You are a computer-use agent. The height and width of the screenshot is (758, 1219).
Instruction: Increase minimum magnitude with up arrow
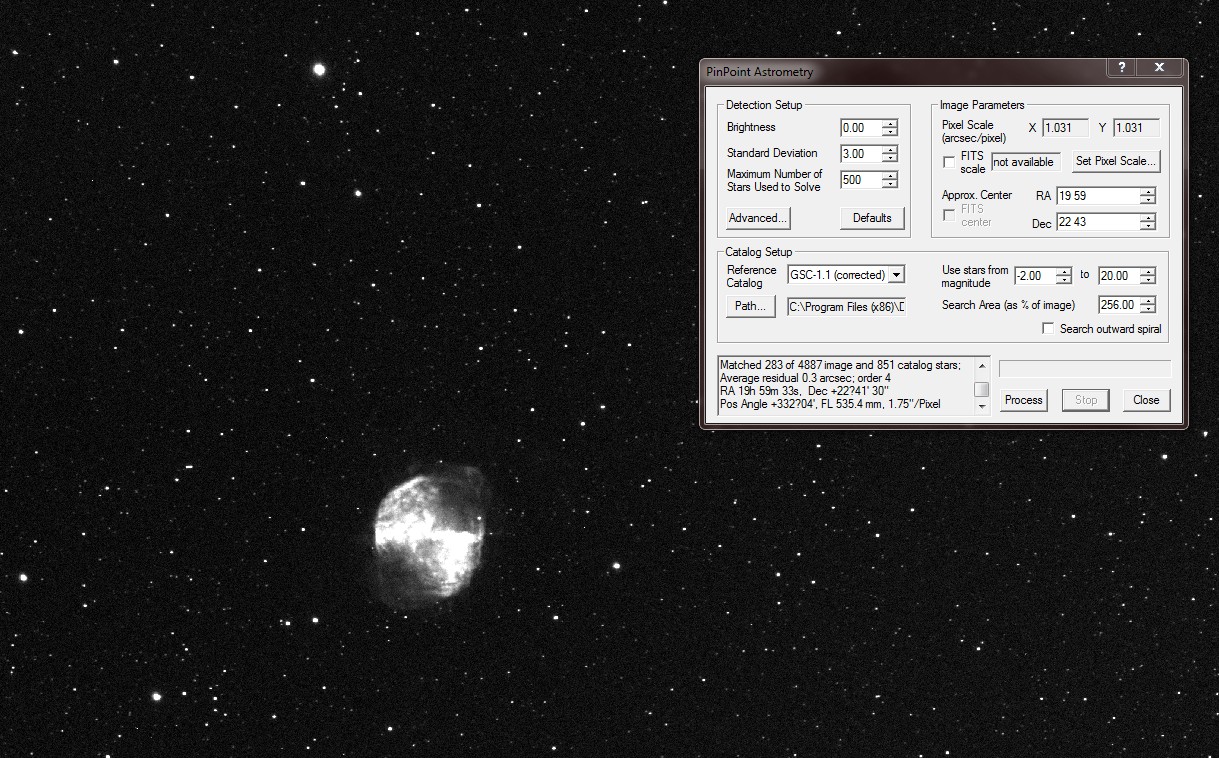coord(1064,272)
